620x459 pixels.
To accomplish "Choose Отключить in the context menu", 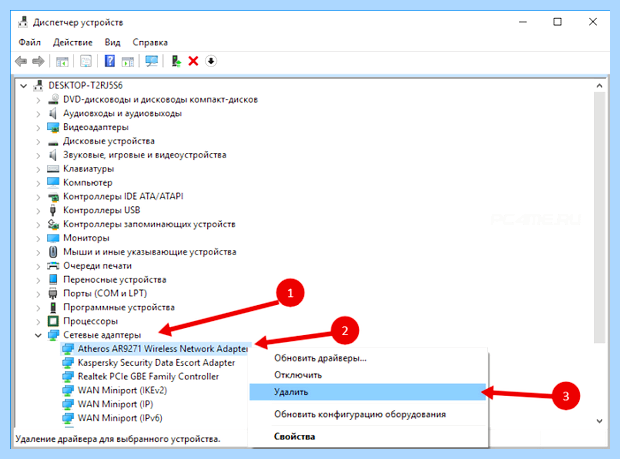I will click(368, 375).
